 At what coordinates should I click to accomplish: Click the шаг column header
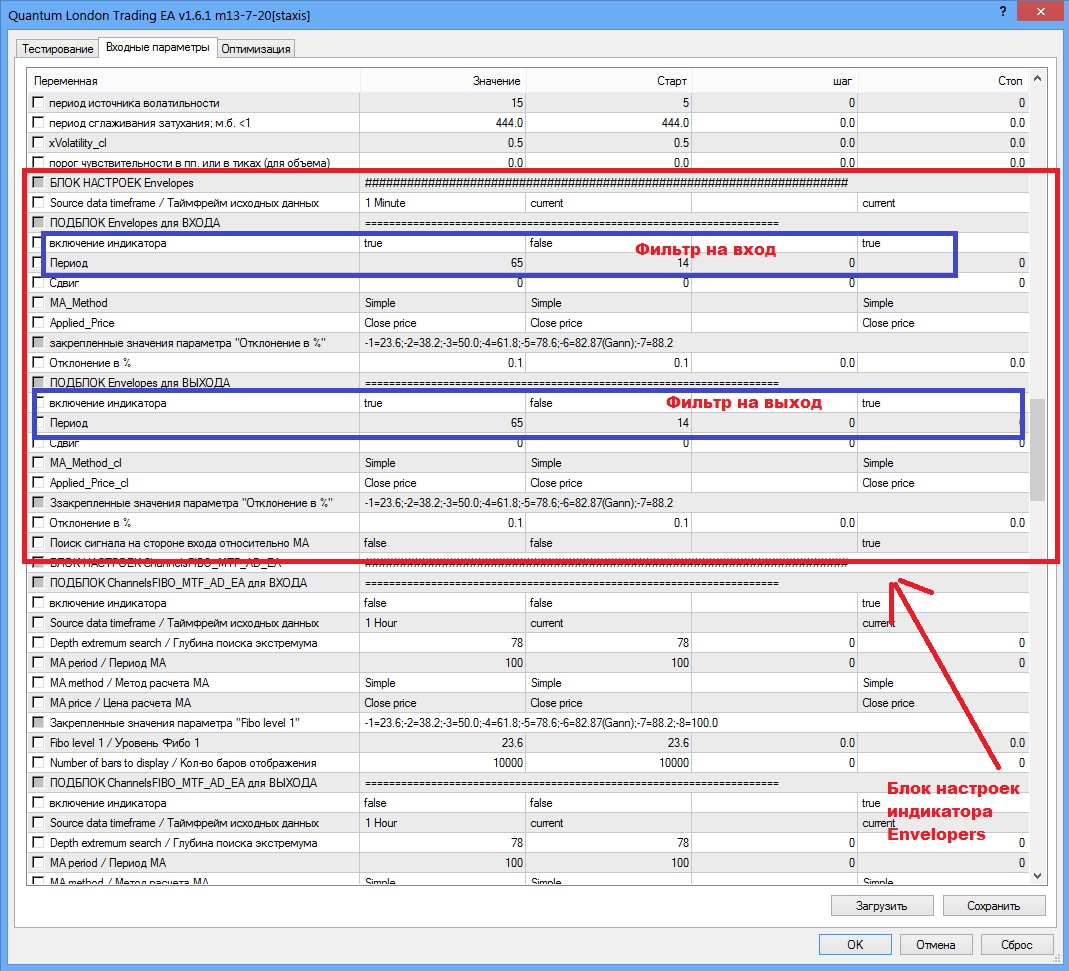tap(774, 80)
